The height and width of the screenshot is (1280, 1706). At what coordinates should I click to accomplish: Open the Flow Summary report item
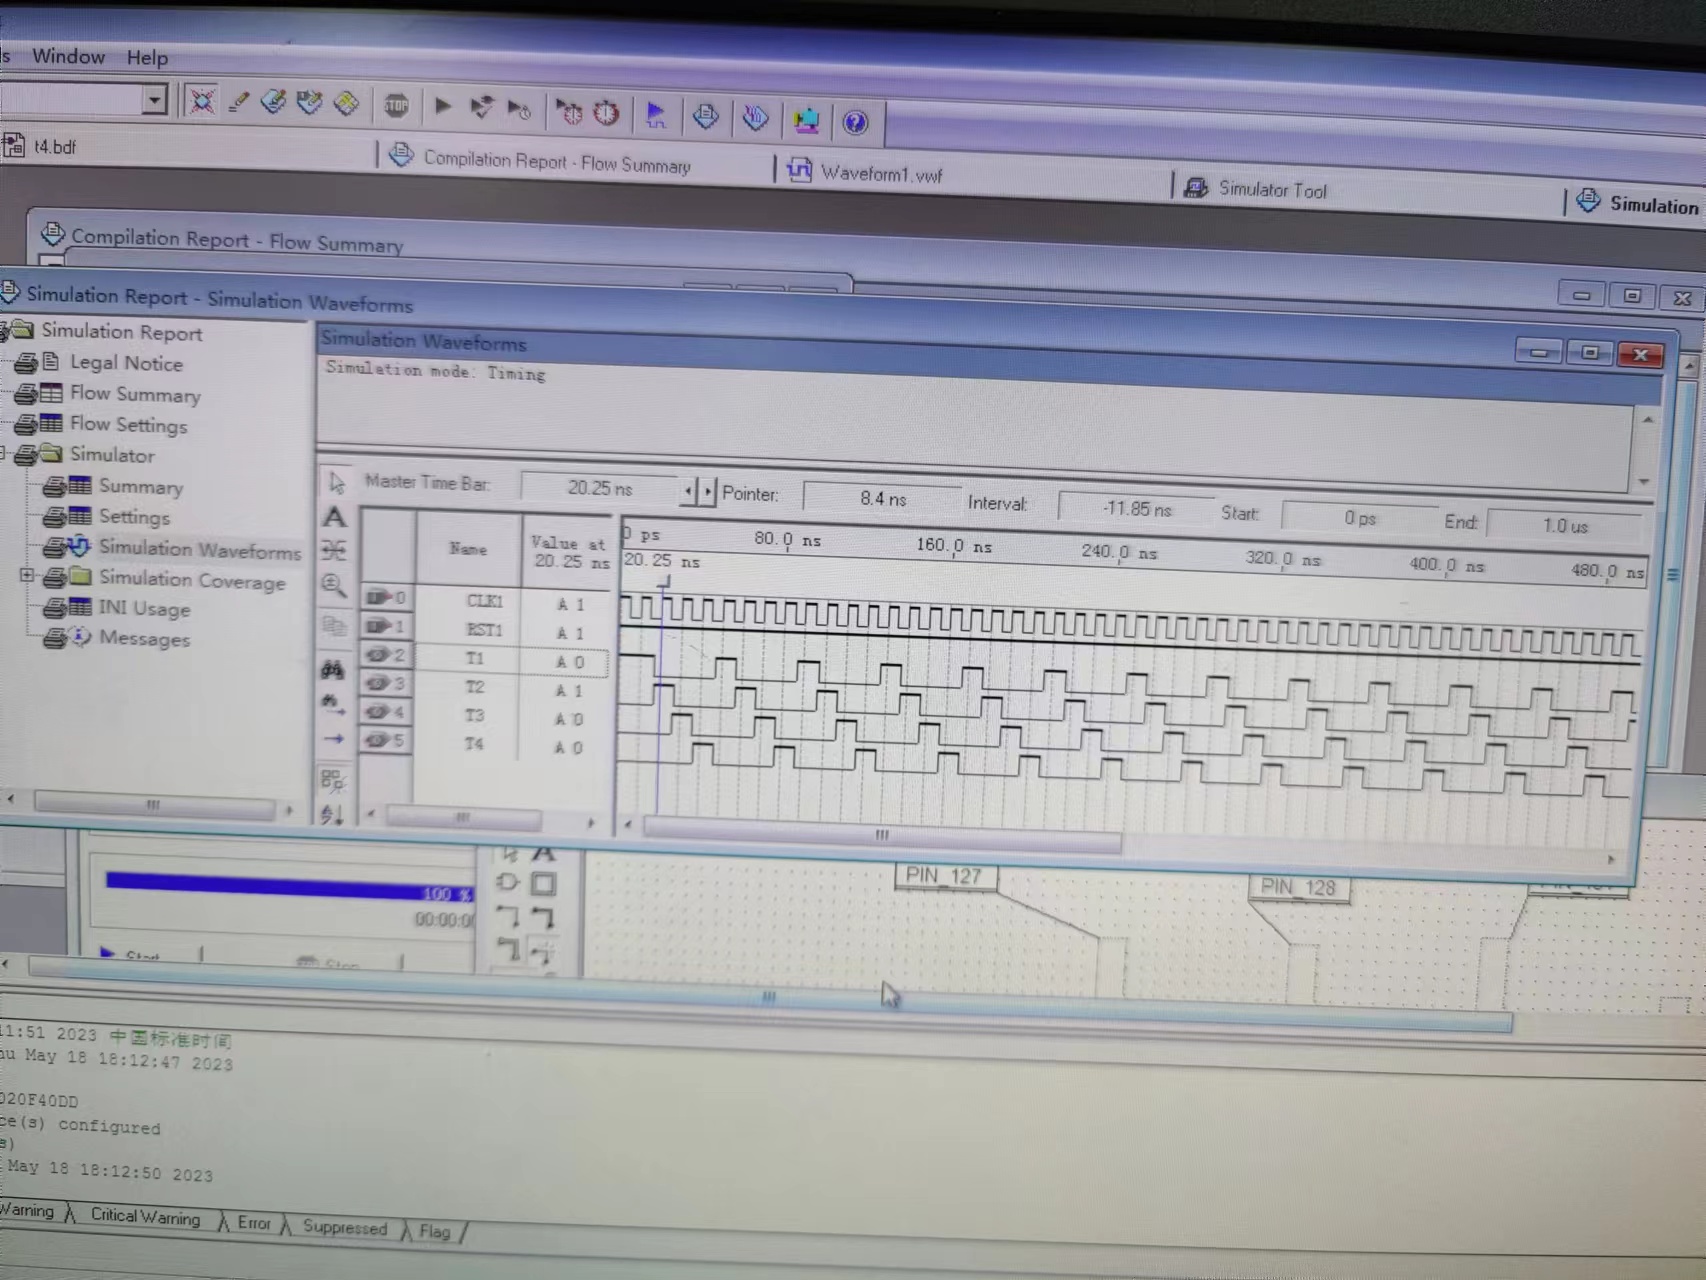click(x=135, y=394)
